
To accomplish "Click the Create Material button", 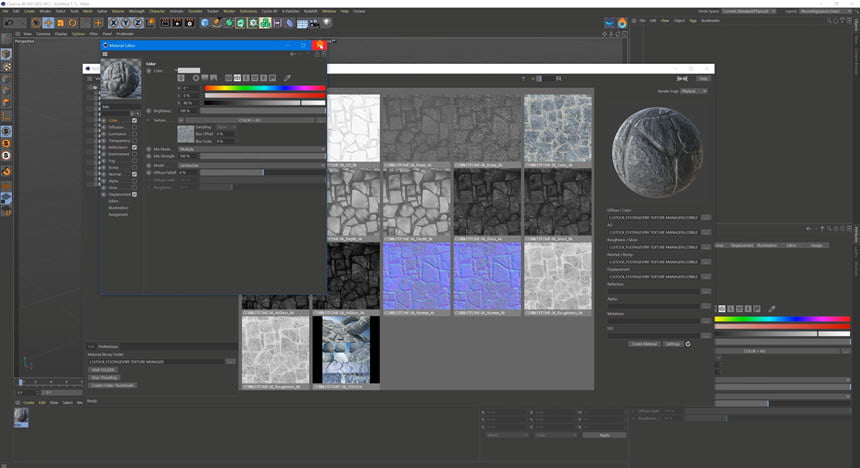I will (x=644, y=344).
